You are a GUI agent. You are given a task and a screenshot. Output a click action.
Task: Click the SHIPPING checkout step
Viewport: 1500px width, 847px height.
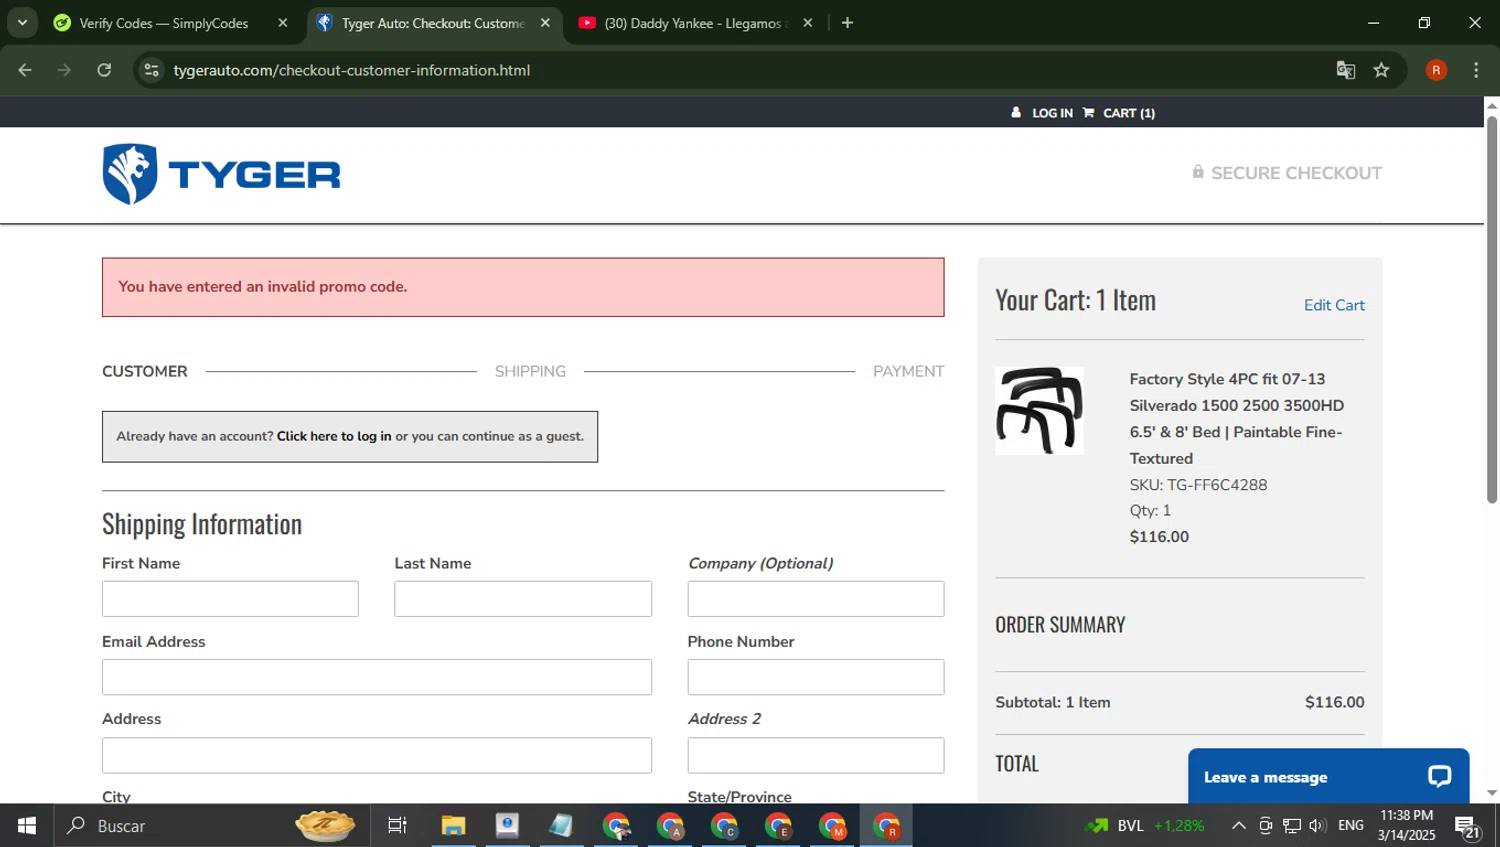coord(530,371)
